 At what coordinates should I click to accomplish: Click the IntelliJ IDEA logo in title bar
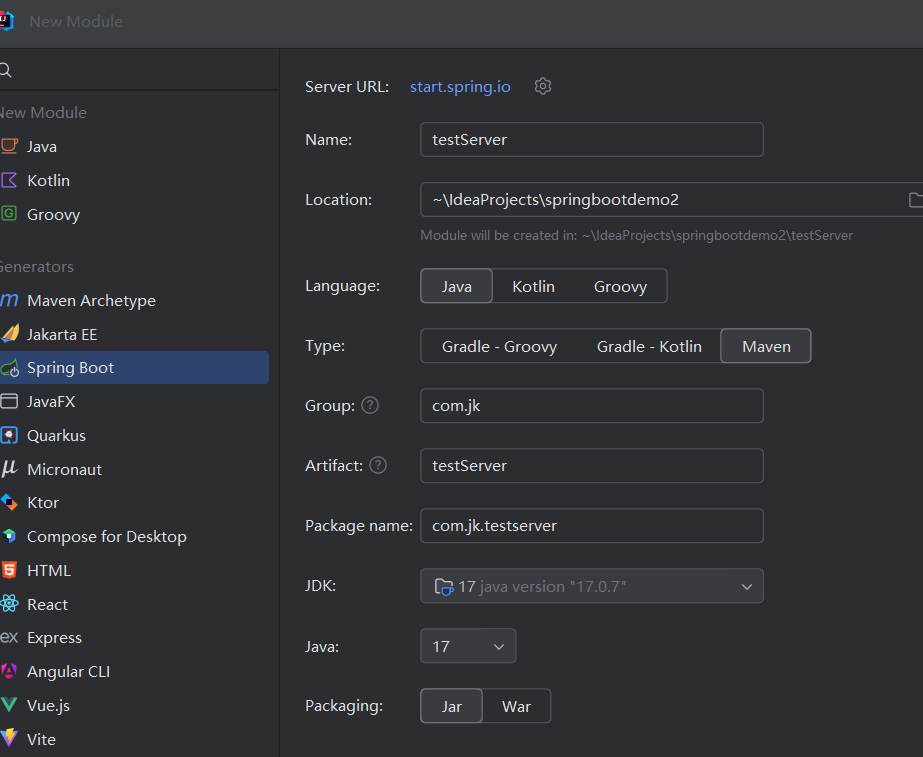click(x=6, y=21)
